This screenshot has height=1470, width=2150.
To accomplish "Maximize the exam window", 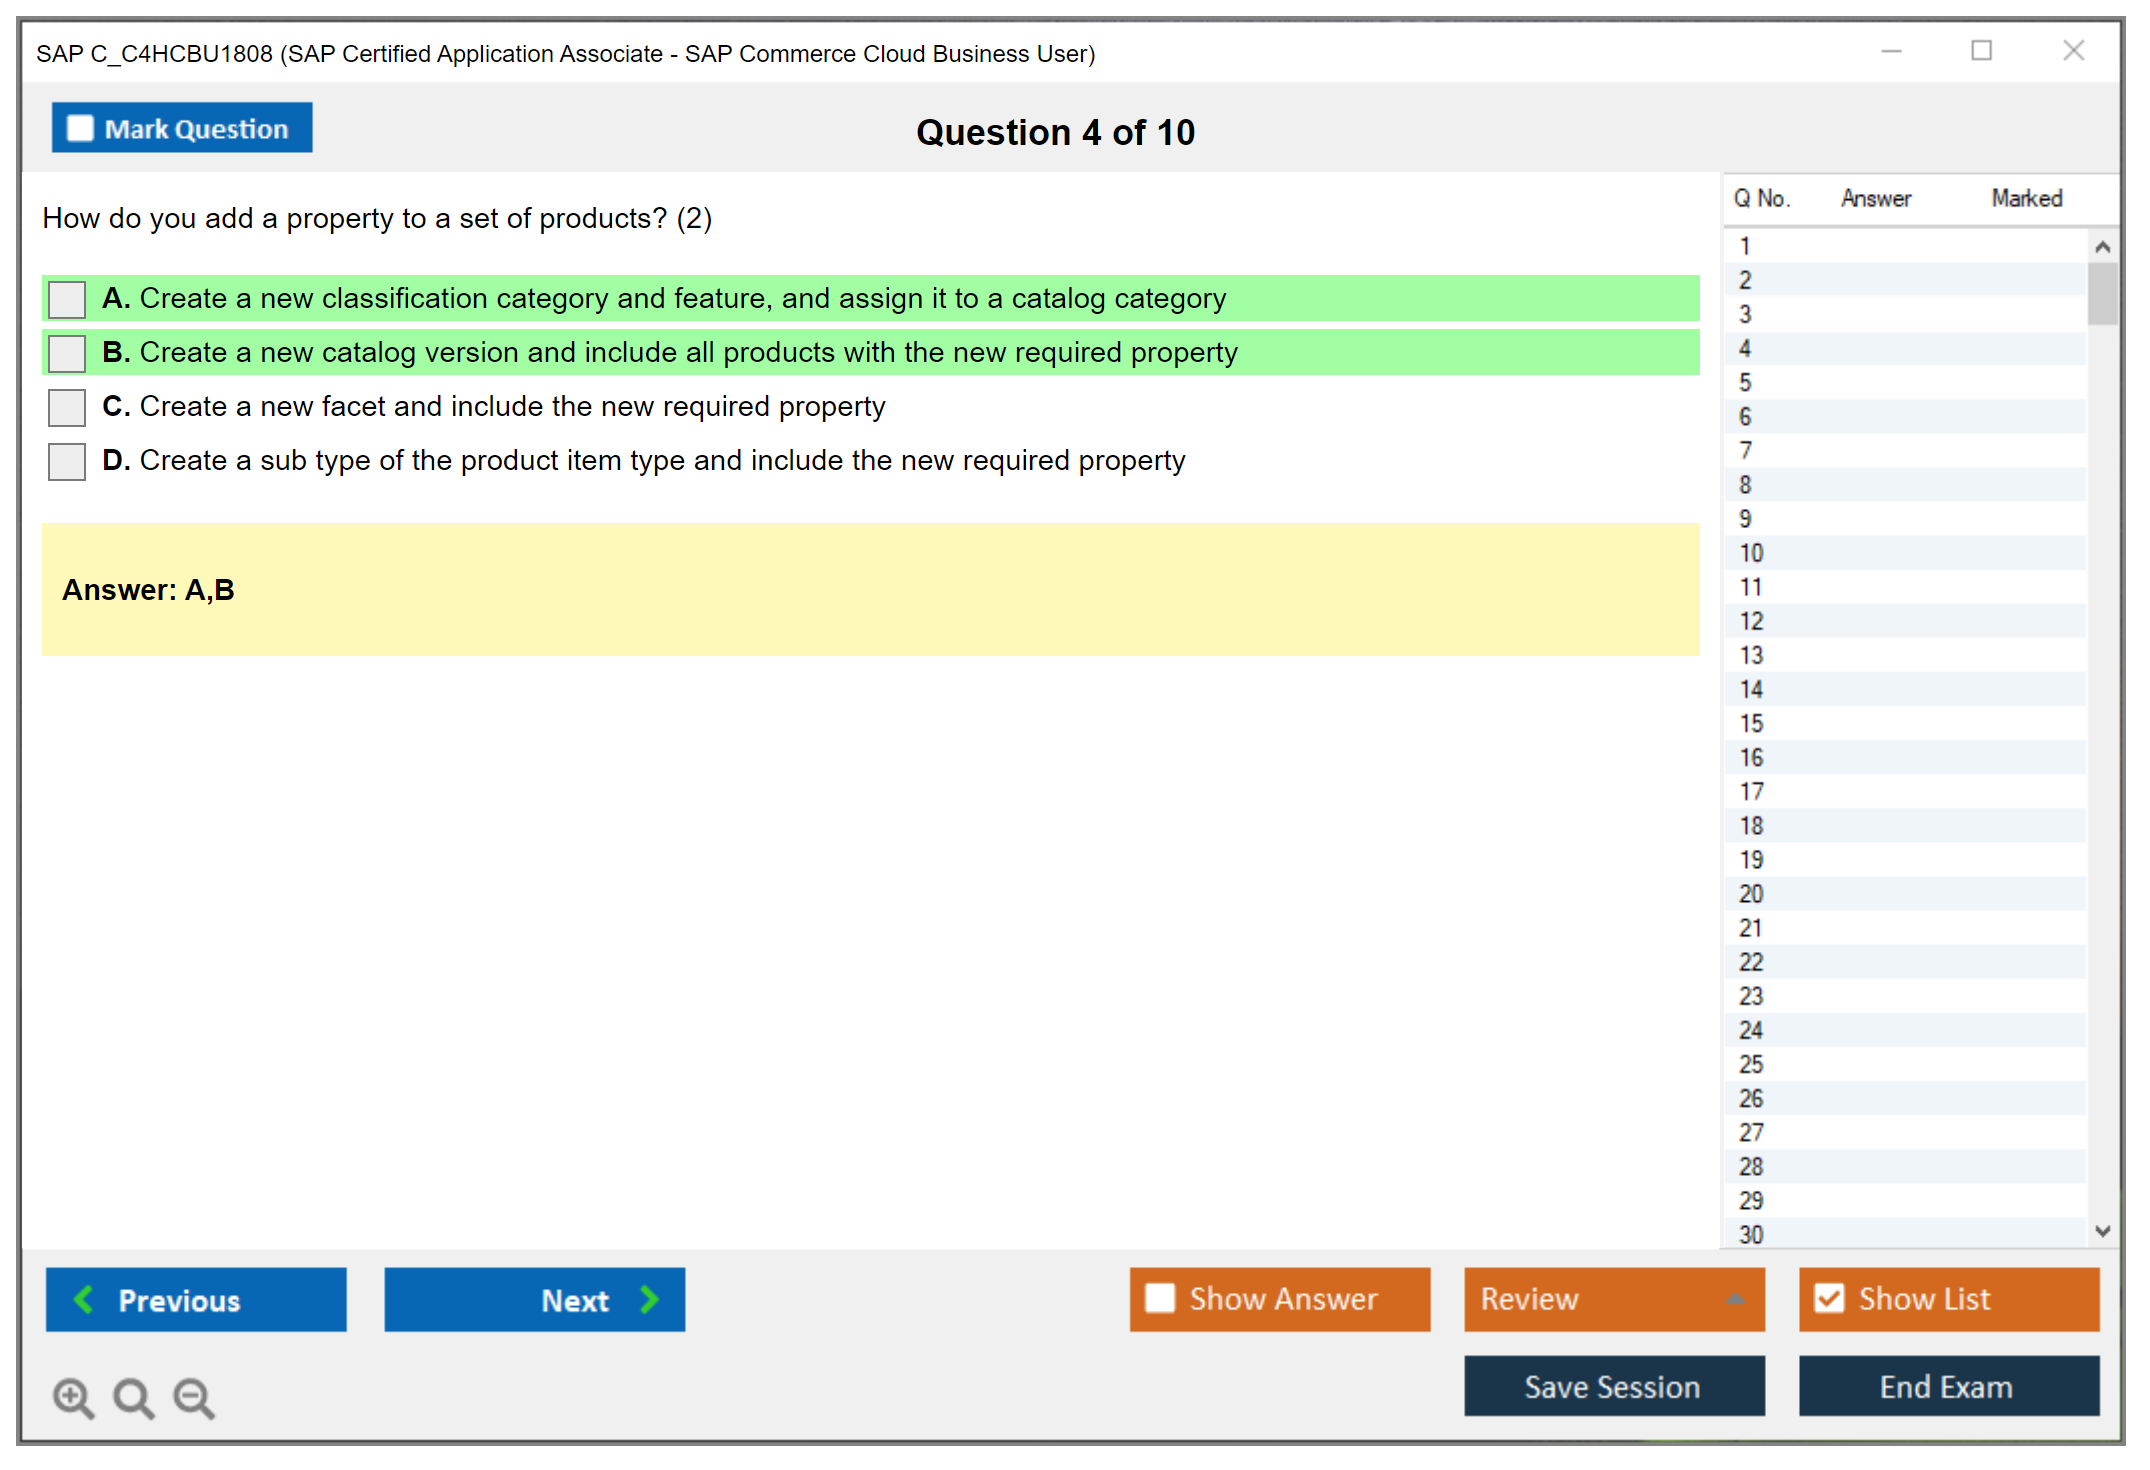I will pos(1981,51).
